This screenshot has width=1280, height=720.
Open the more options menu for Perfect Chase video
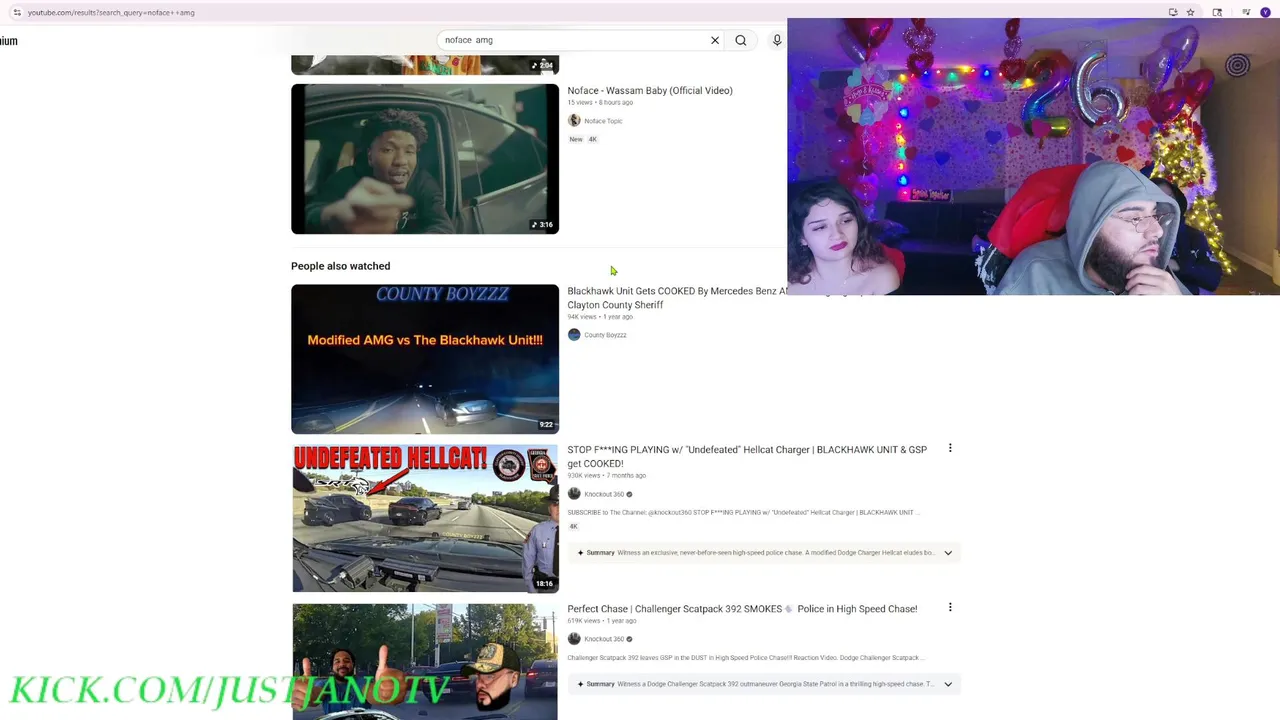950,607
